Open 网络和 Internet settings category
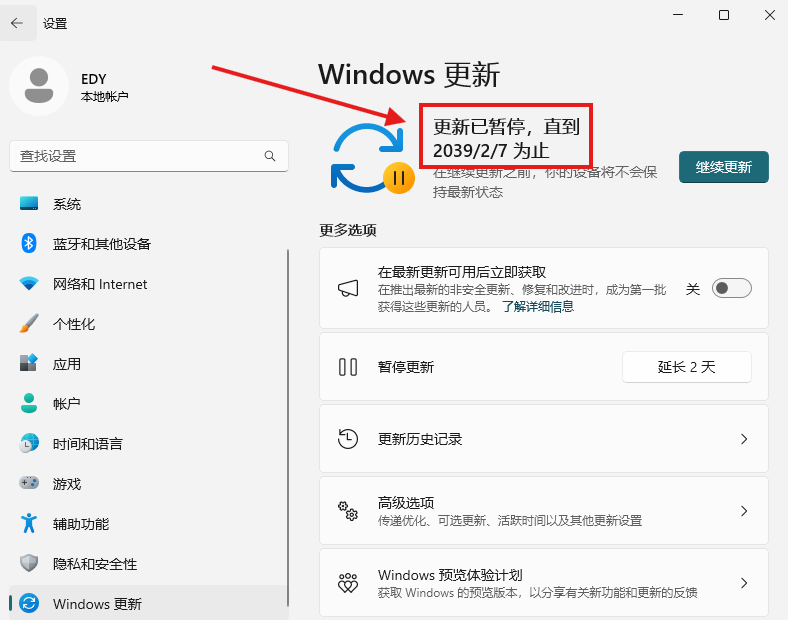The image size is (788, 620). point(149,284)
